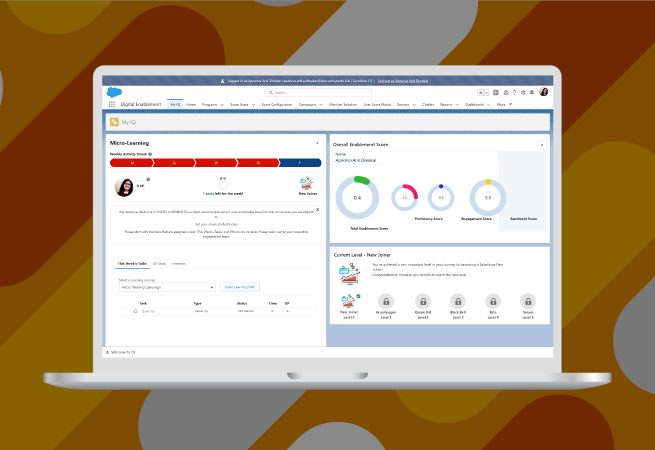Select the Quick Tip task radio button
The width and height of the screenshot is (655, 450).
[136, 311]
